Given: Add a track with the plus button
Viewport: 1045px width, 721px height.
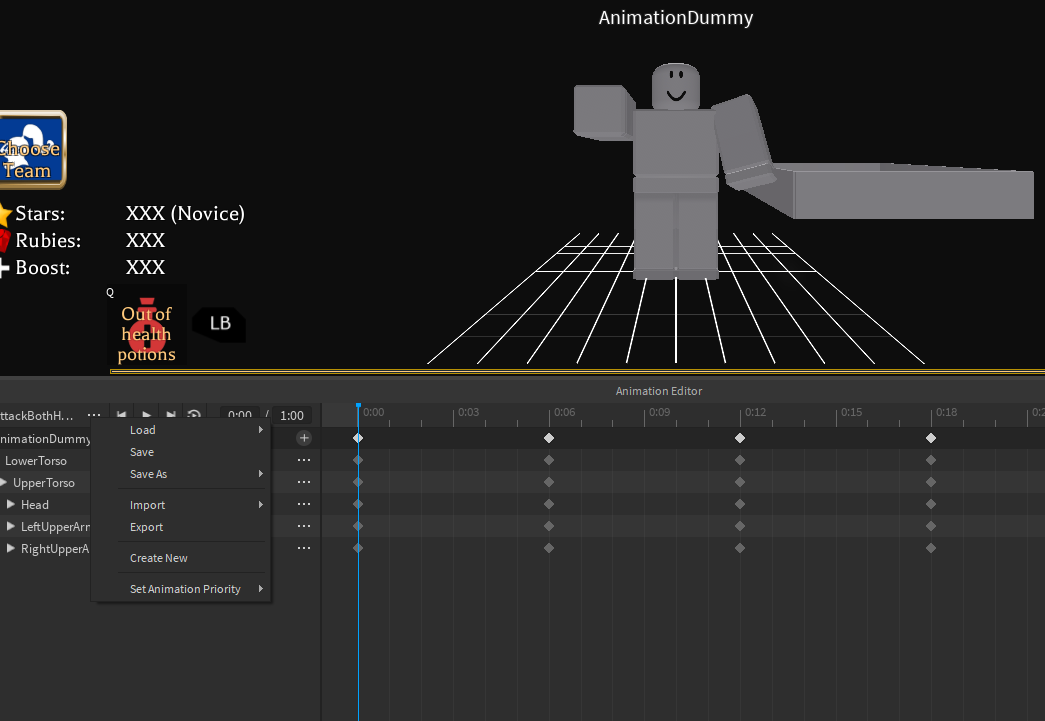Looking at the screenshot, I should [304, 438].
